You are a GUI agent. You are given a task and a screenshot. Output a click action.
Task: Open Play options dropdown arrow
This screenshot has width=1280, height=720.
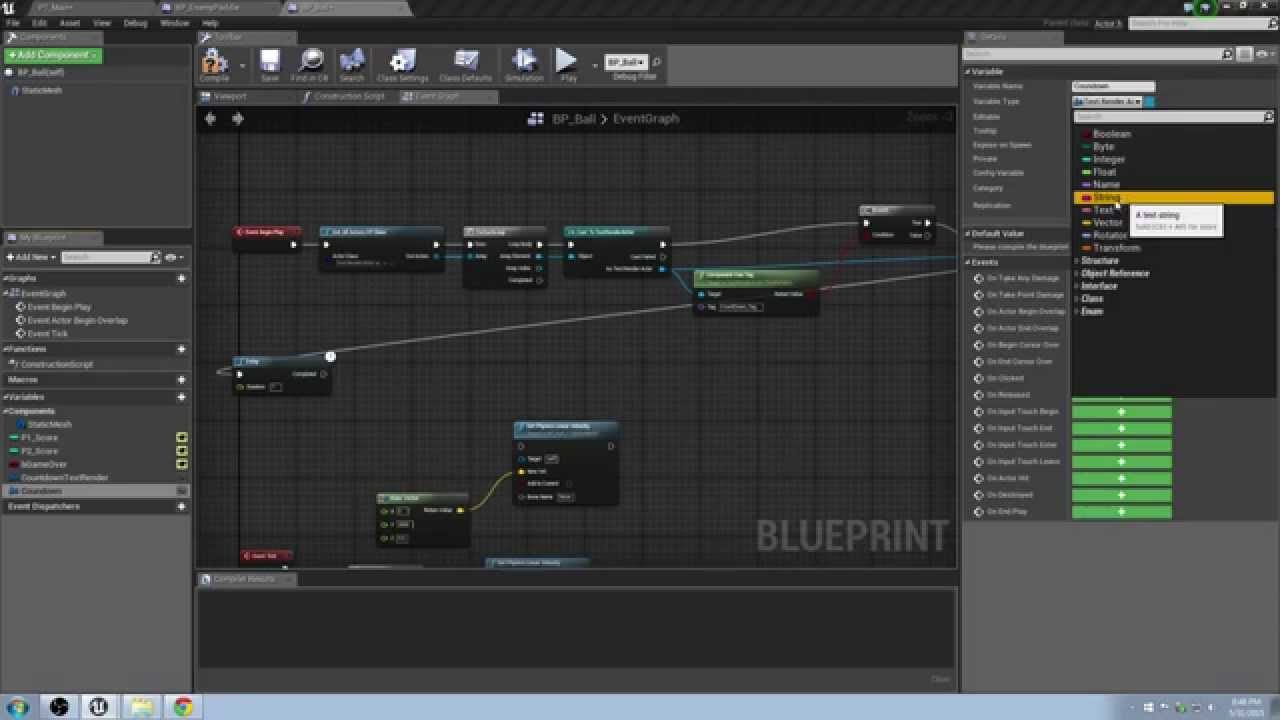[x=594, y=65]
